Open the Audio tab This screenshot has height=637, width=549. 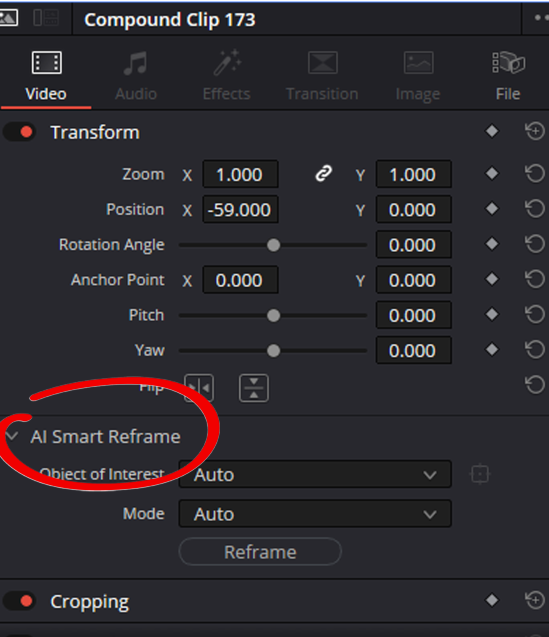click(136, 76)
